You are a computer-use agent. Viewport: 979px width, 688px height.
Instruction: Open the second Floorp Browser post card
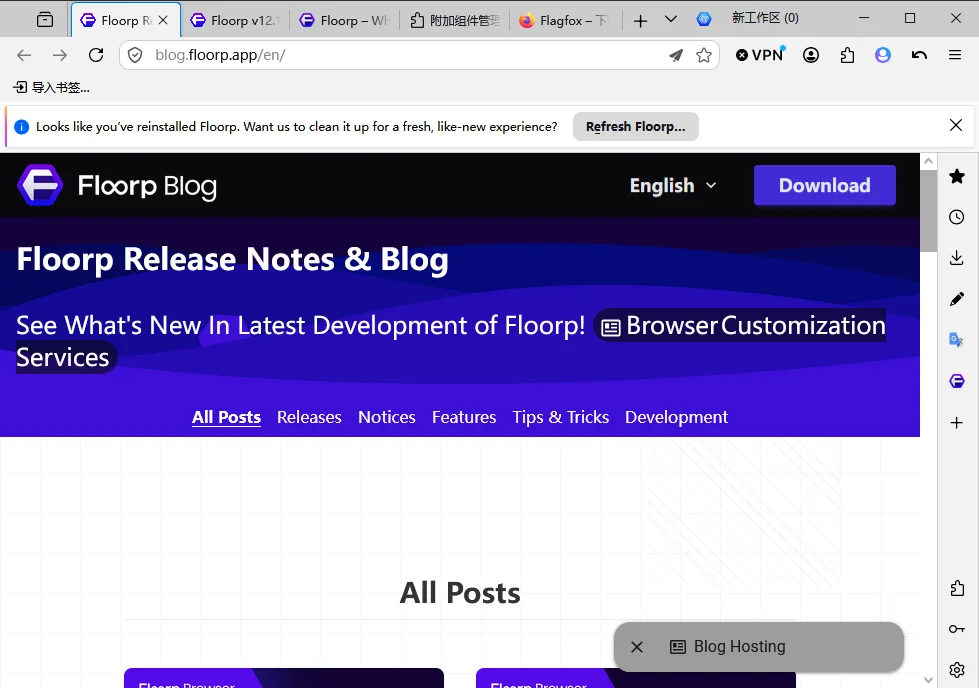(x=636, y=680)
